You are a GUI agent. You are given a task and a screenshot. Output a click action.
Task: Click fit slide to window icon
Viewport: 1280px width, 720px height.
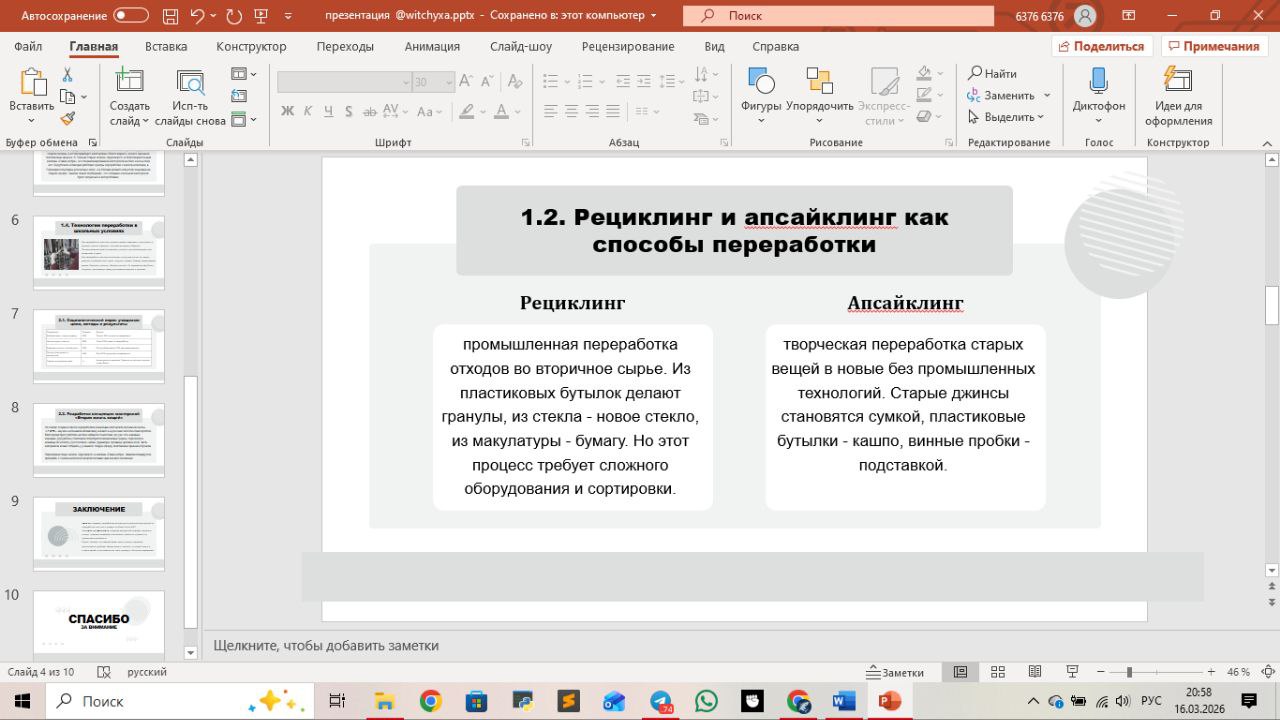[1266, 672]
